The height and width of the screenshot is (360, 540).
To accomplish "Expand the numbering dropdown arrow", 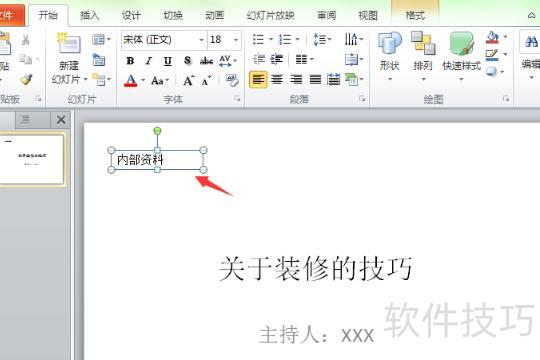I will point(297,39).
